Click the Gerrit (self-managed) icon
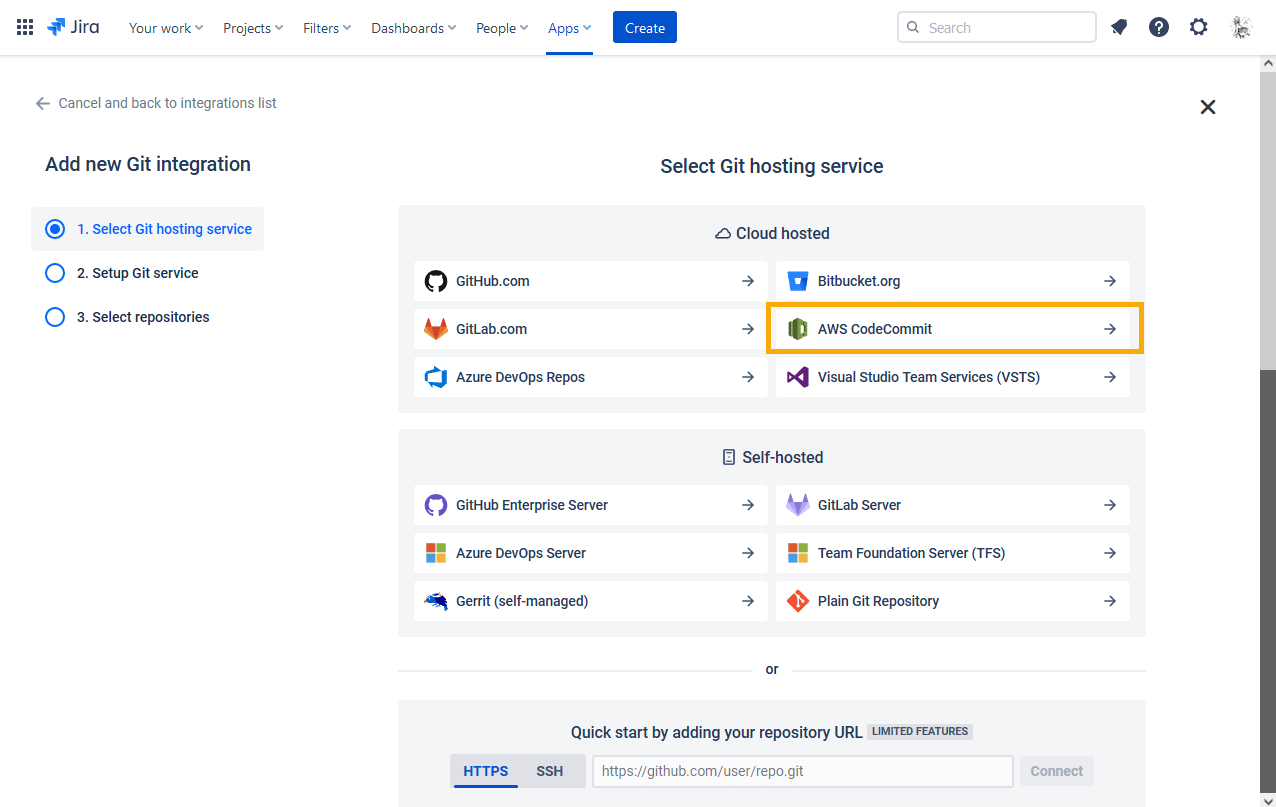1276x807 pixels. [x=436, y=601]
